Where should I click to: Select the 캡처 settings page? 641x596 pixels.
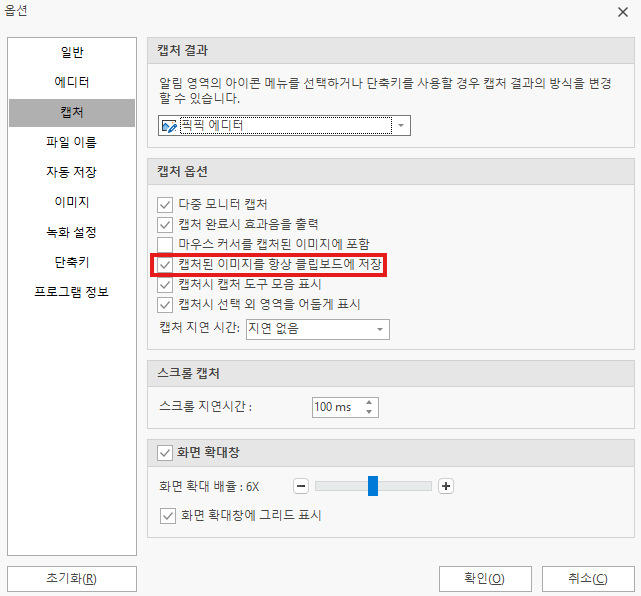point(72,112)
